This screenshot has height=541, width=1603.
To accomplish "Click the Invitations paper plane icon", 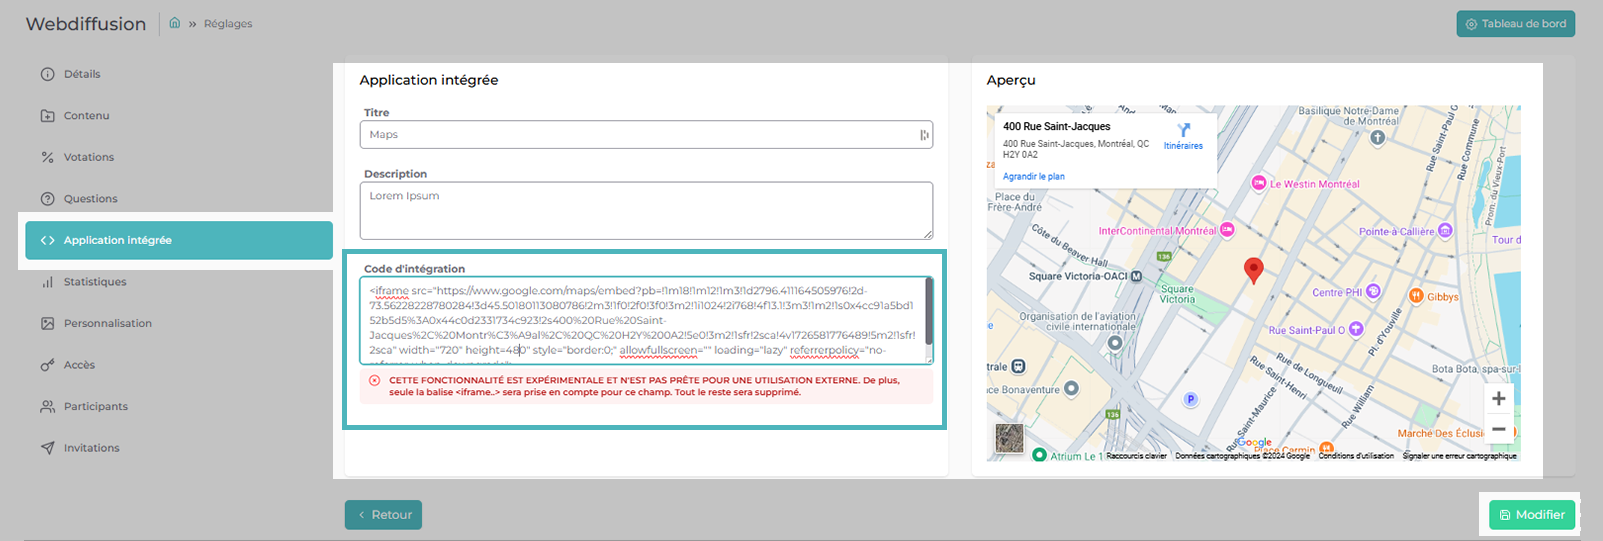I will (x=47, y=448).
